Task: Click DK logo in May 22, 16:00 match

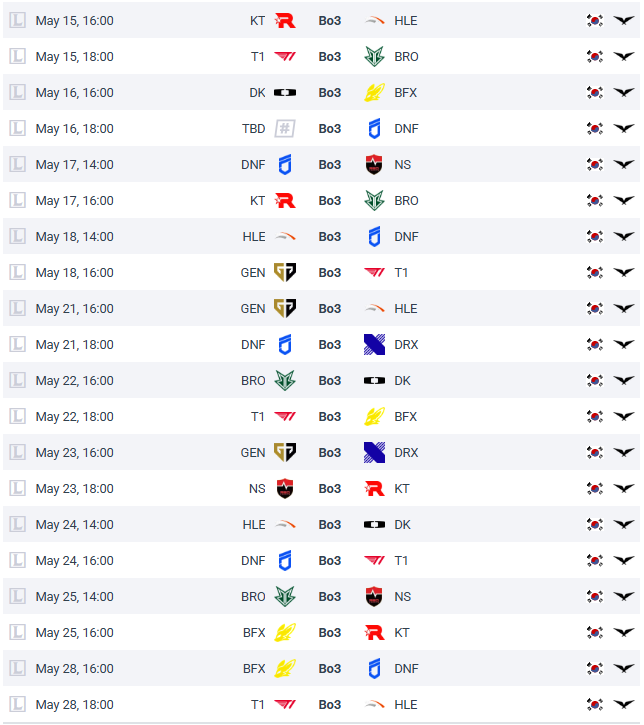Action: 375,381
